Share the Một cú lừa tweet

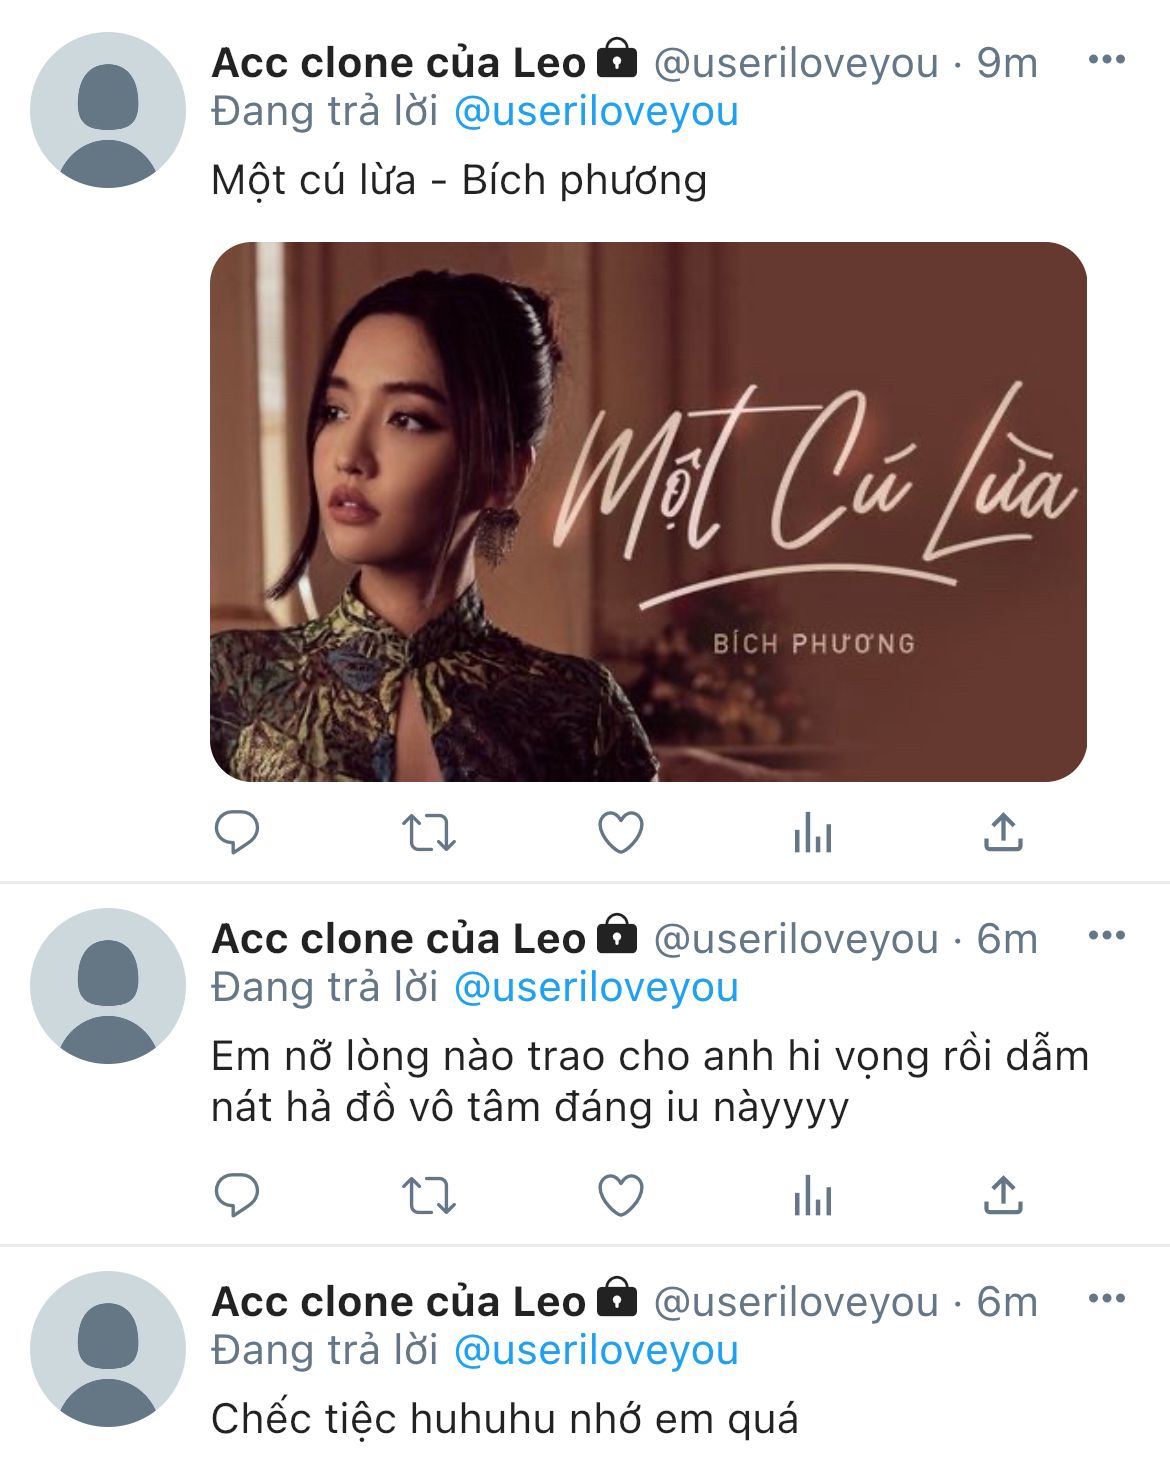pos(1003,832)
